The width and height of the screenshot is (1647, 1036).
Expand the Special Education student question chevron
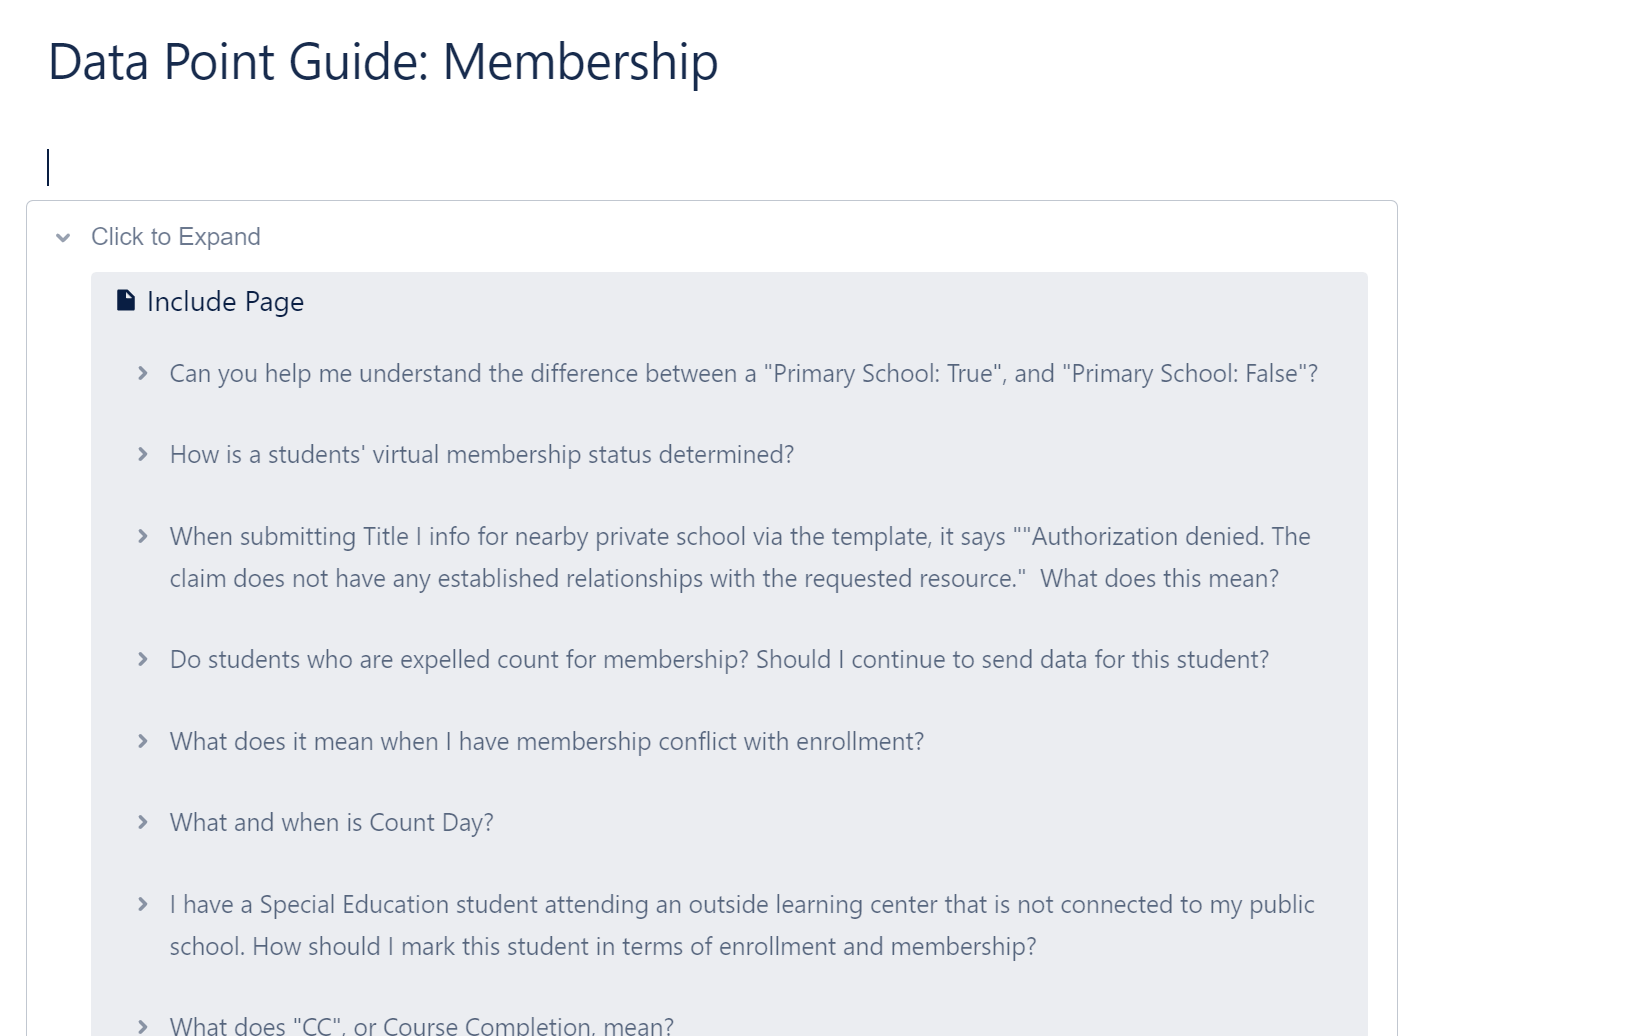pyautogui.click(x=143, y=905)
